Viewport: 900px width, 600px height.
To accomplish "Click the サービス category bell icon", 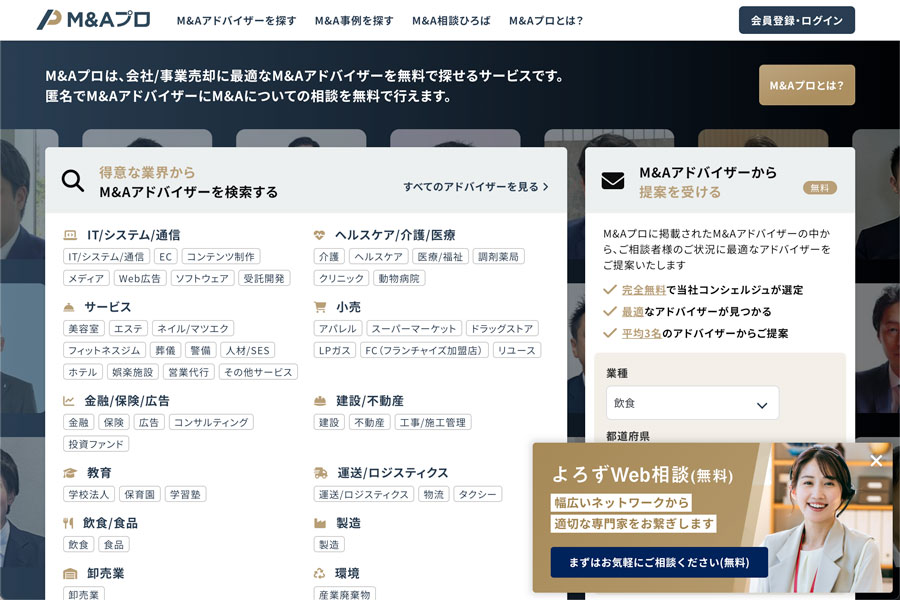I will (69, 307).
